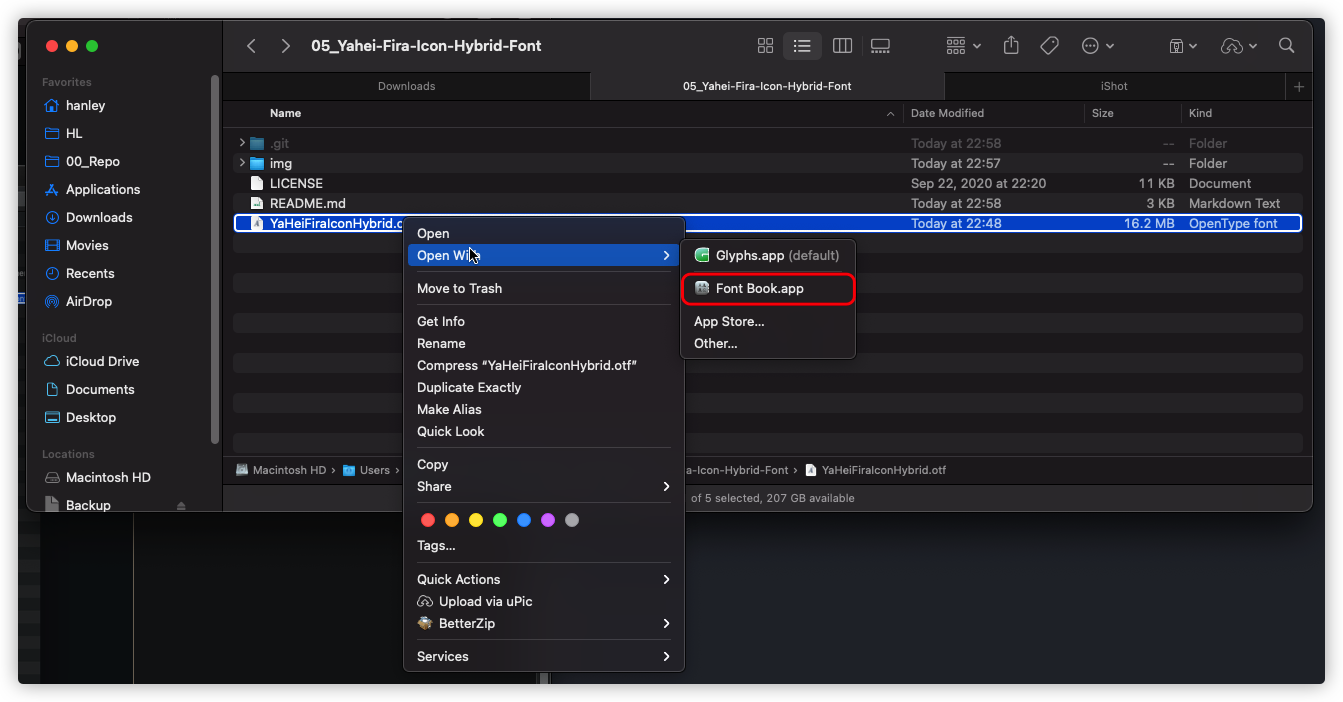1343x702 pixels.
Task: Expand the Services submenu
Action: [544, 656]
